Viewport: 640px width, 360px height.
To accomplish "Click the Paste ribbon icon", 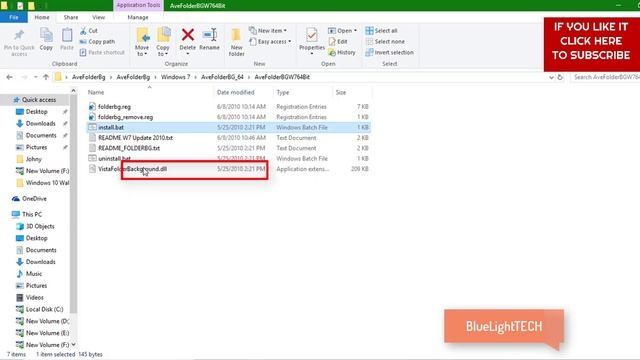I will [67, 35].
